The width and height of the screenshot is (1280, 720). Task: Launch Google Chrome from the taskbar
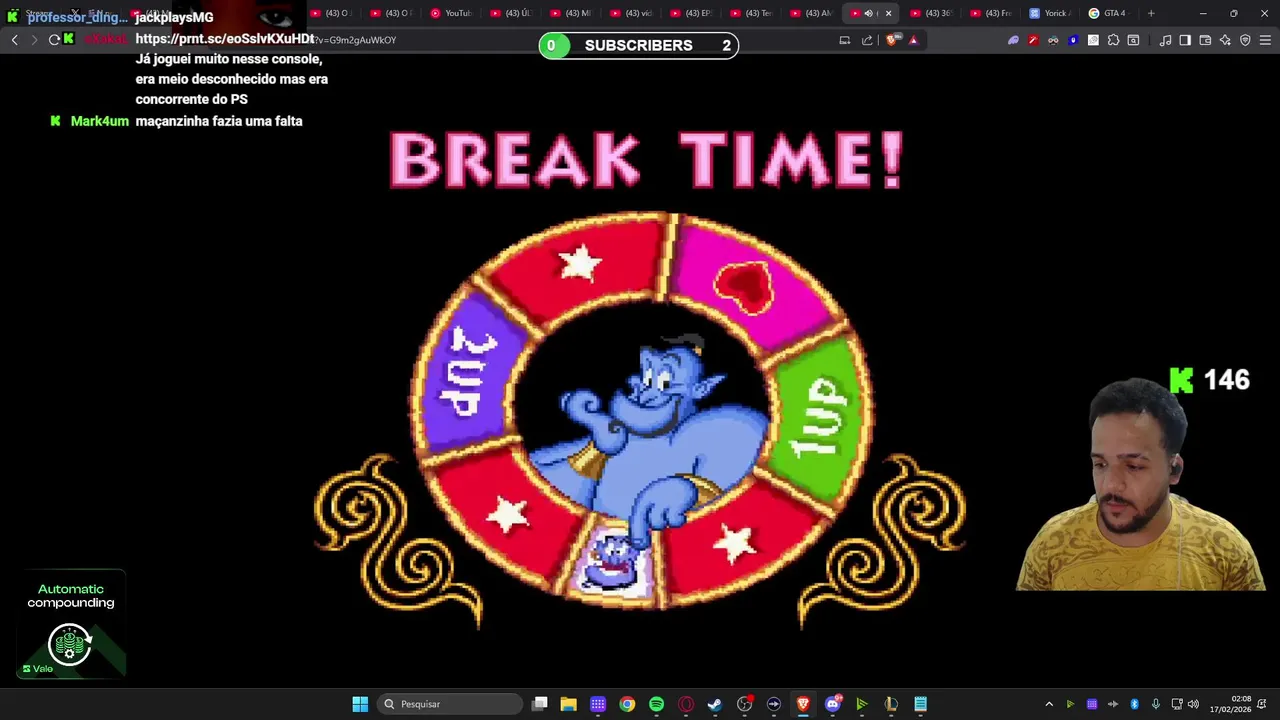tap(627, 704)
